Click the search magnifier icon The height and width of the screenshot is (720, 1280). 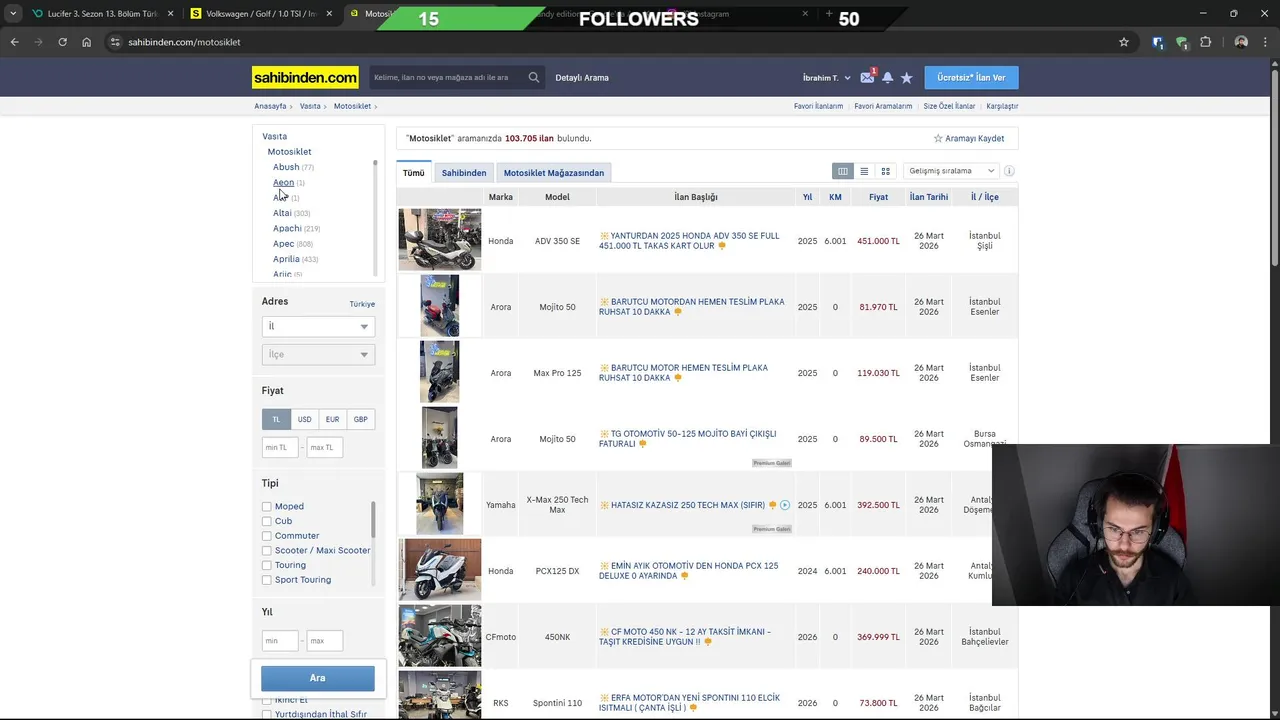coord(534,77)
